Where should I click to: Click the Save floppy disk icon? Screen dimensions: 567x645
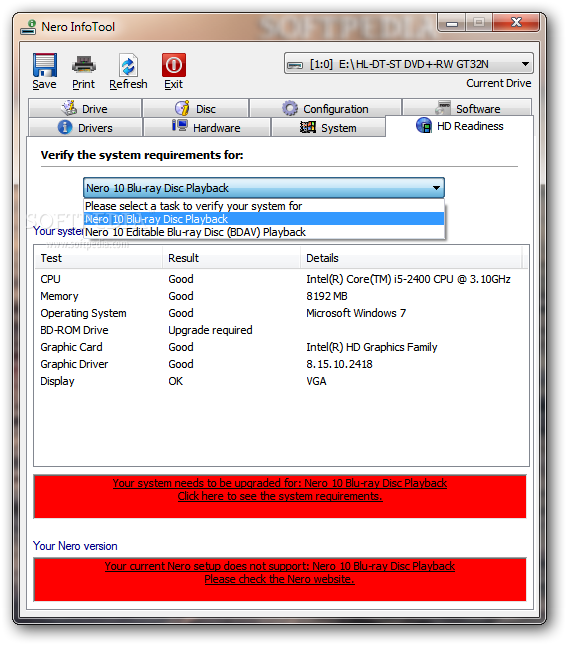pos(45,65)
